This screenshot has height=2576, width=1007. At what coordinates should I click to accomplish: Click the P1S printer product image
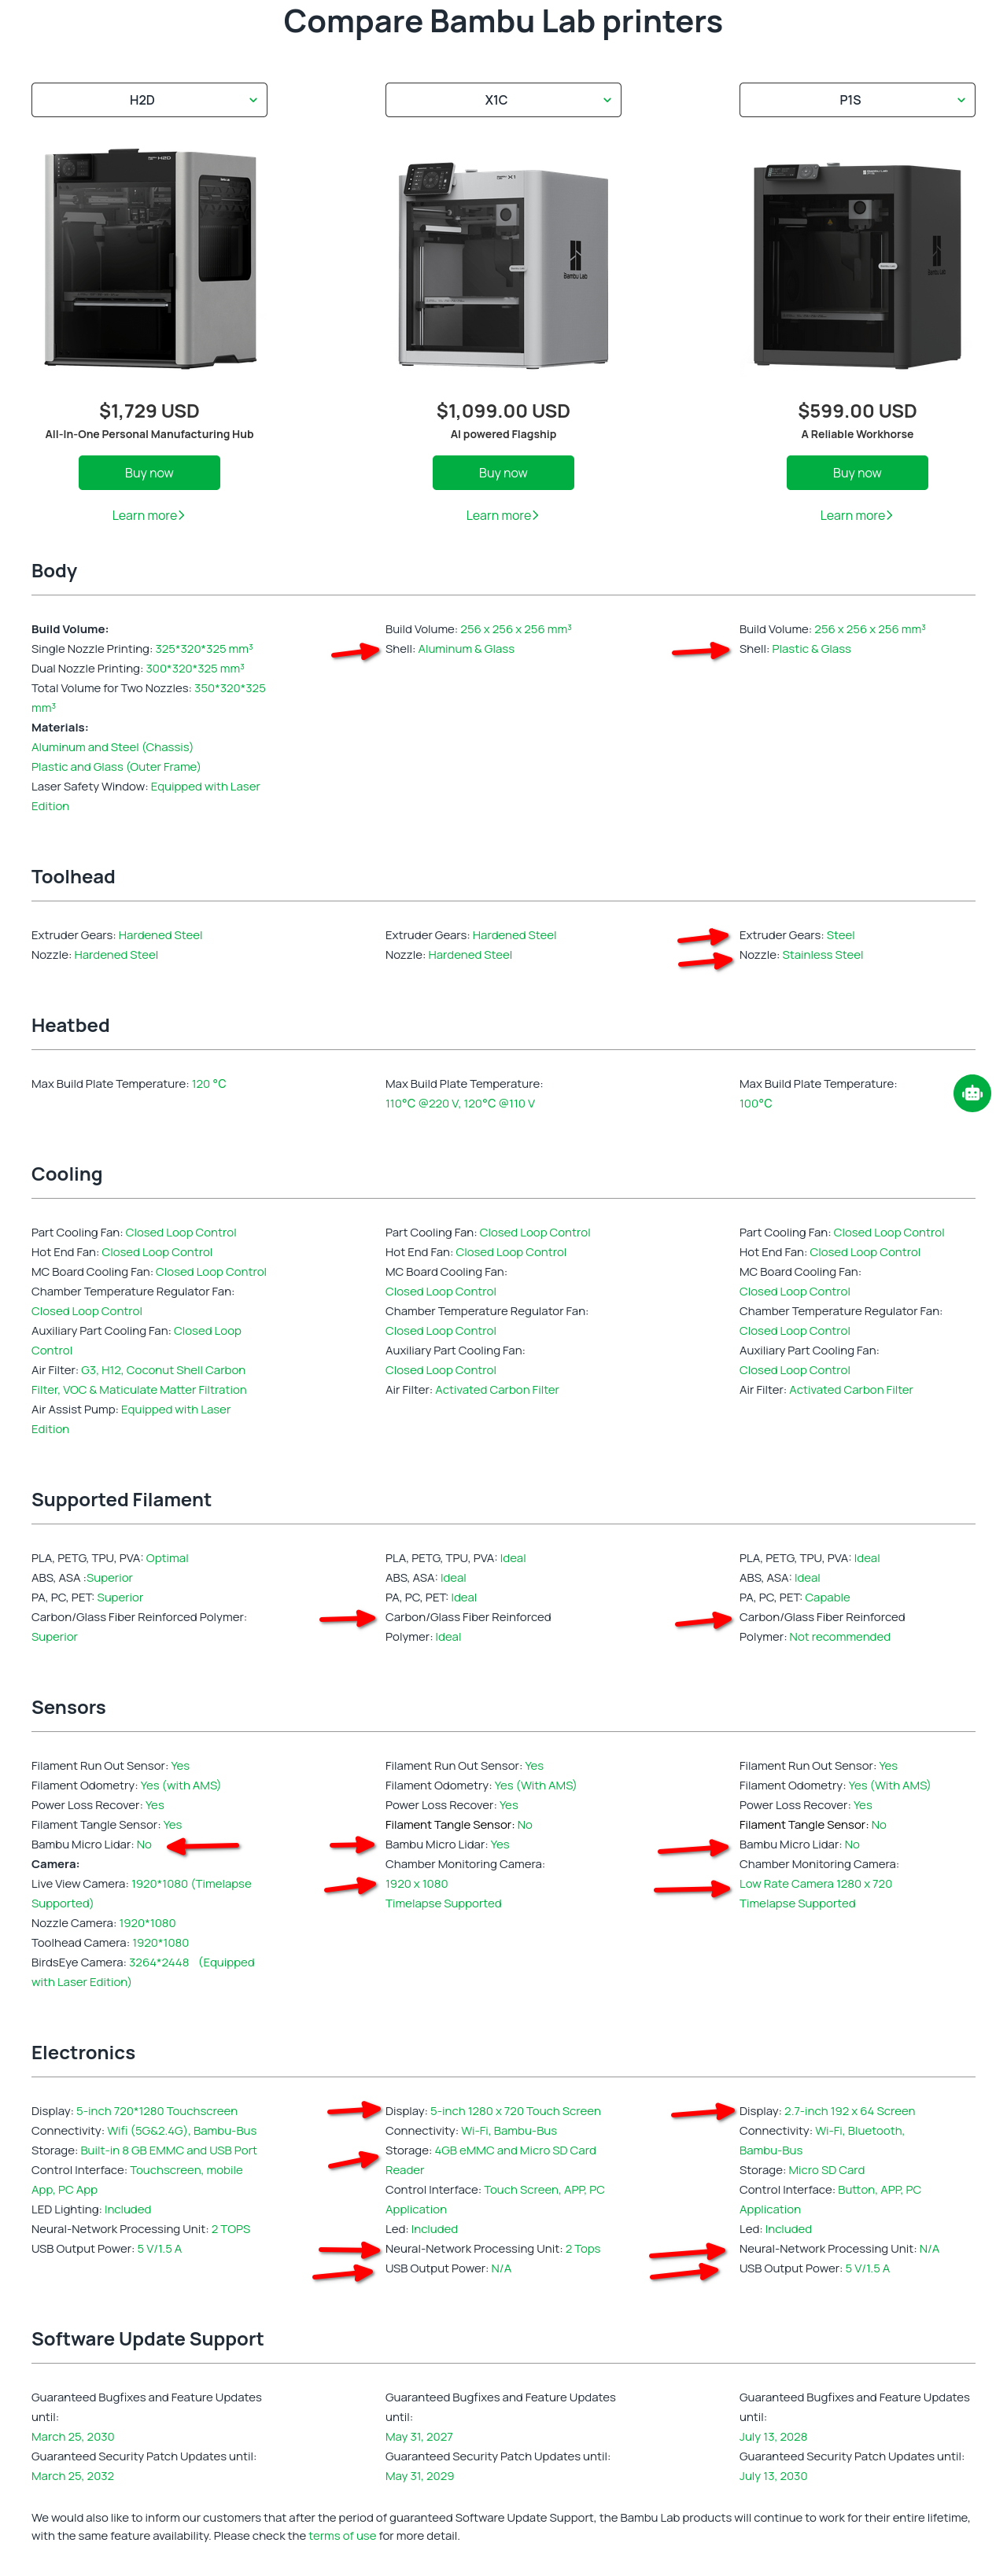point(857,266)
